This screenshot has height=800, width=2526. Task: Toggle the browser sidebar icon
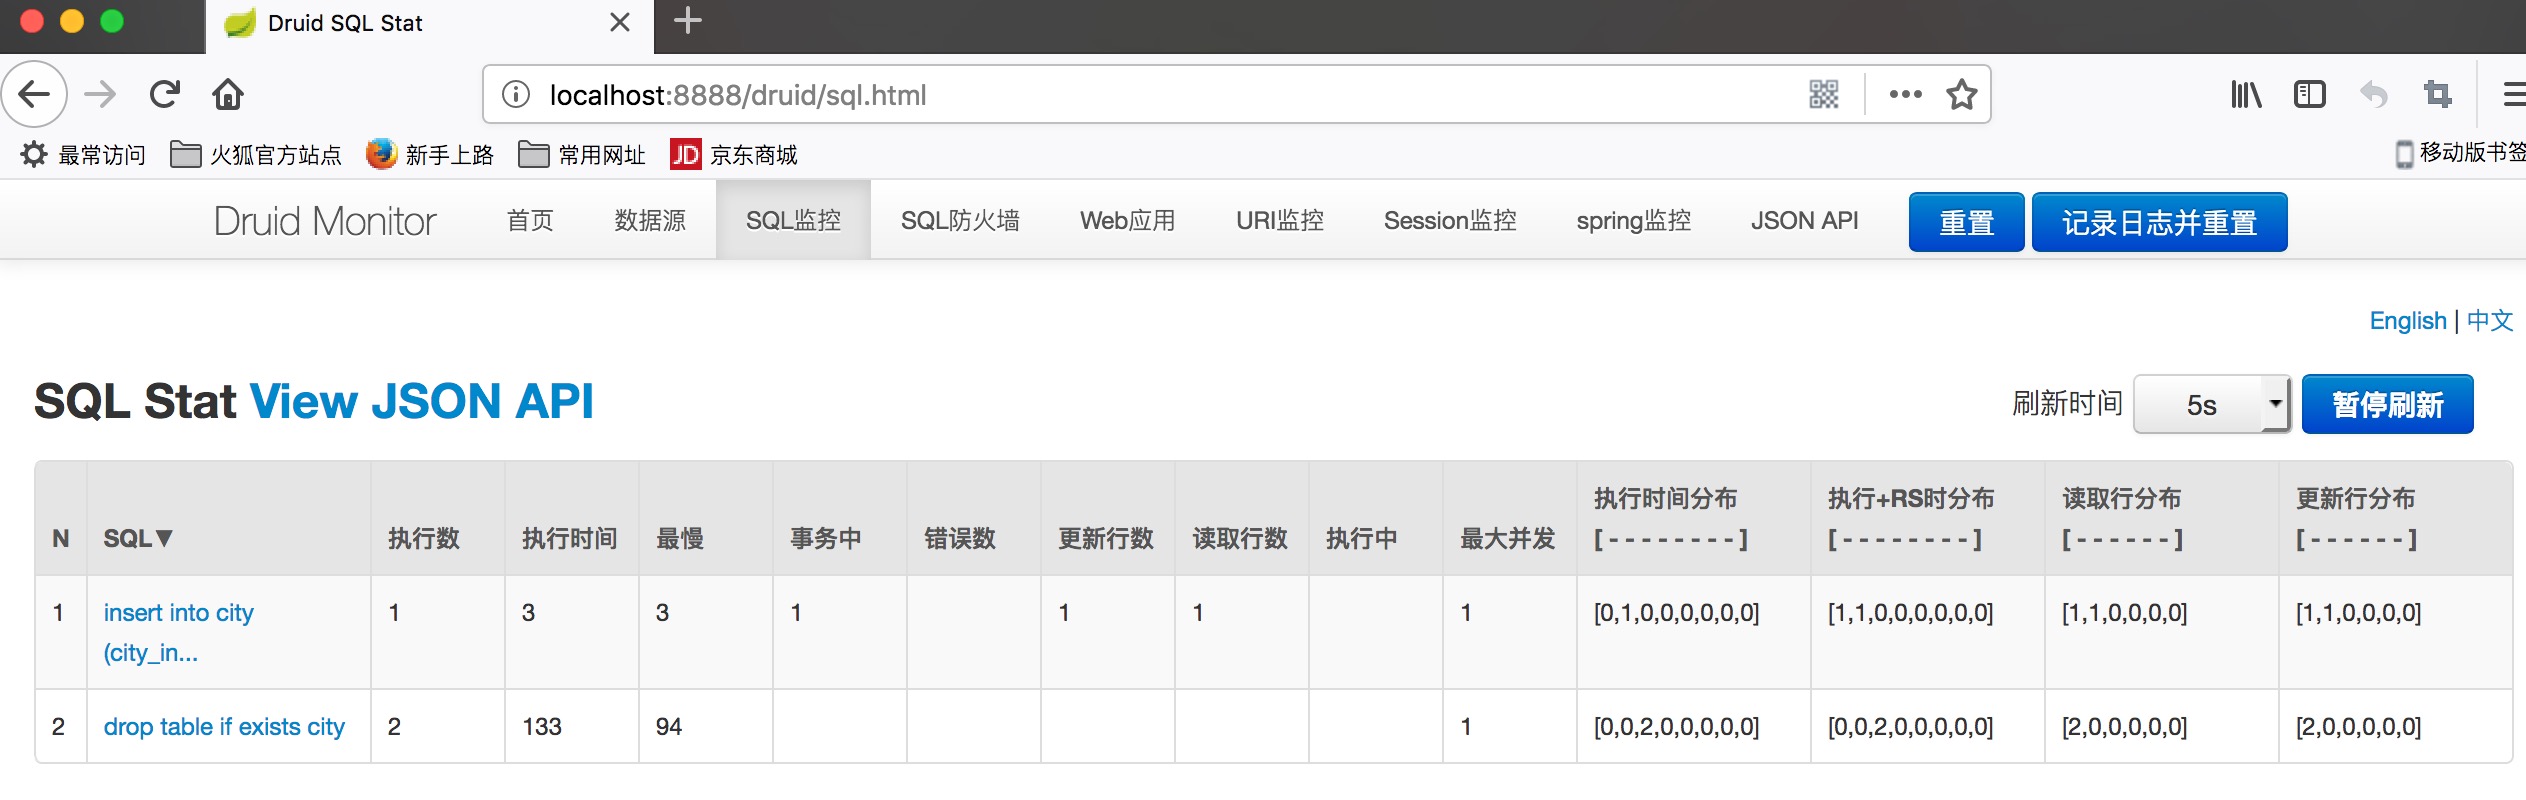(2310, 95)
